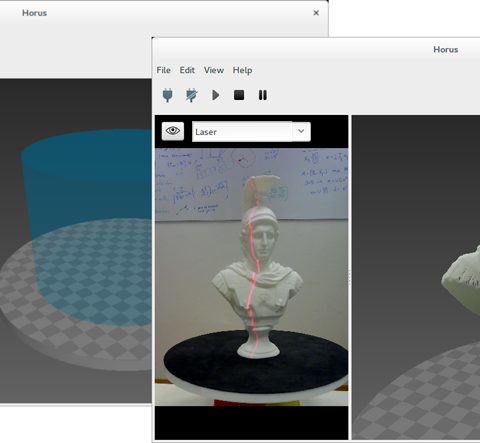Stop the scan with the stop button
The width and height of the screenshot is (480, 443).
(239, 95)
